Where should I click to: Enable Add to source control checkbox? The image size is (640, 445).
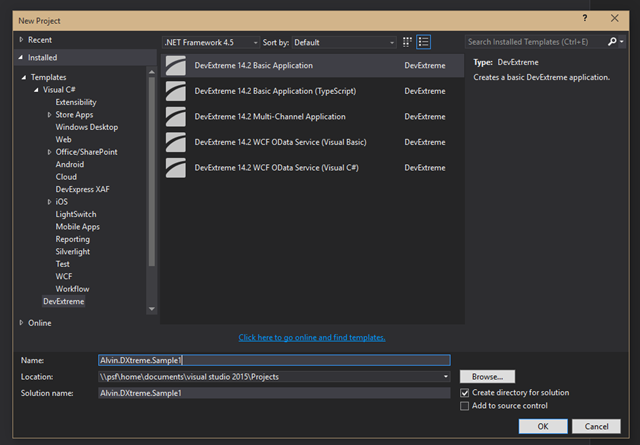pos(464,406)
